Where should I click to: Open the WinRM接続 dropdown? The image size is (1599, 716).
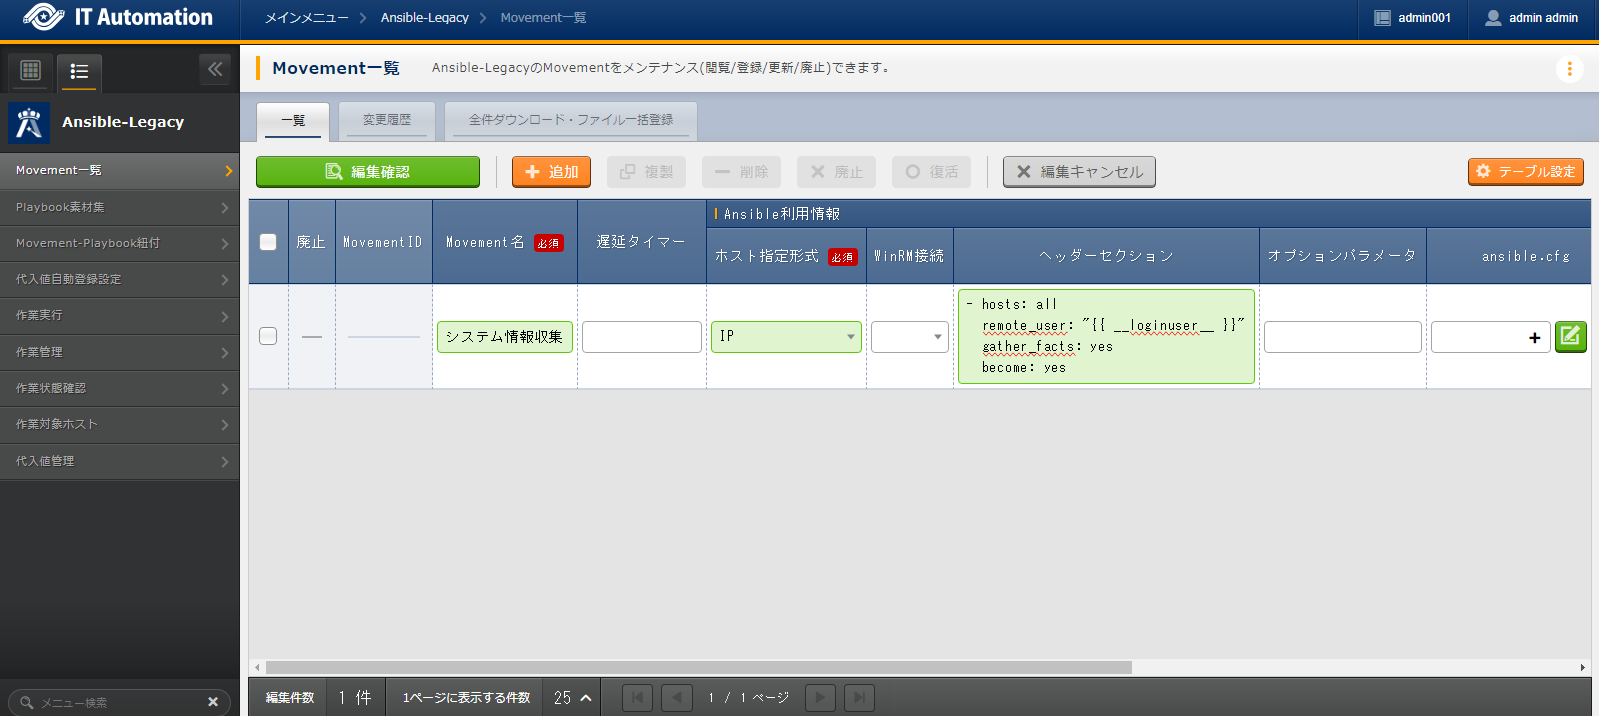(909, 337)
